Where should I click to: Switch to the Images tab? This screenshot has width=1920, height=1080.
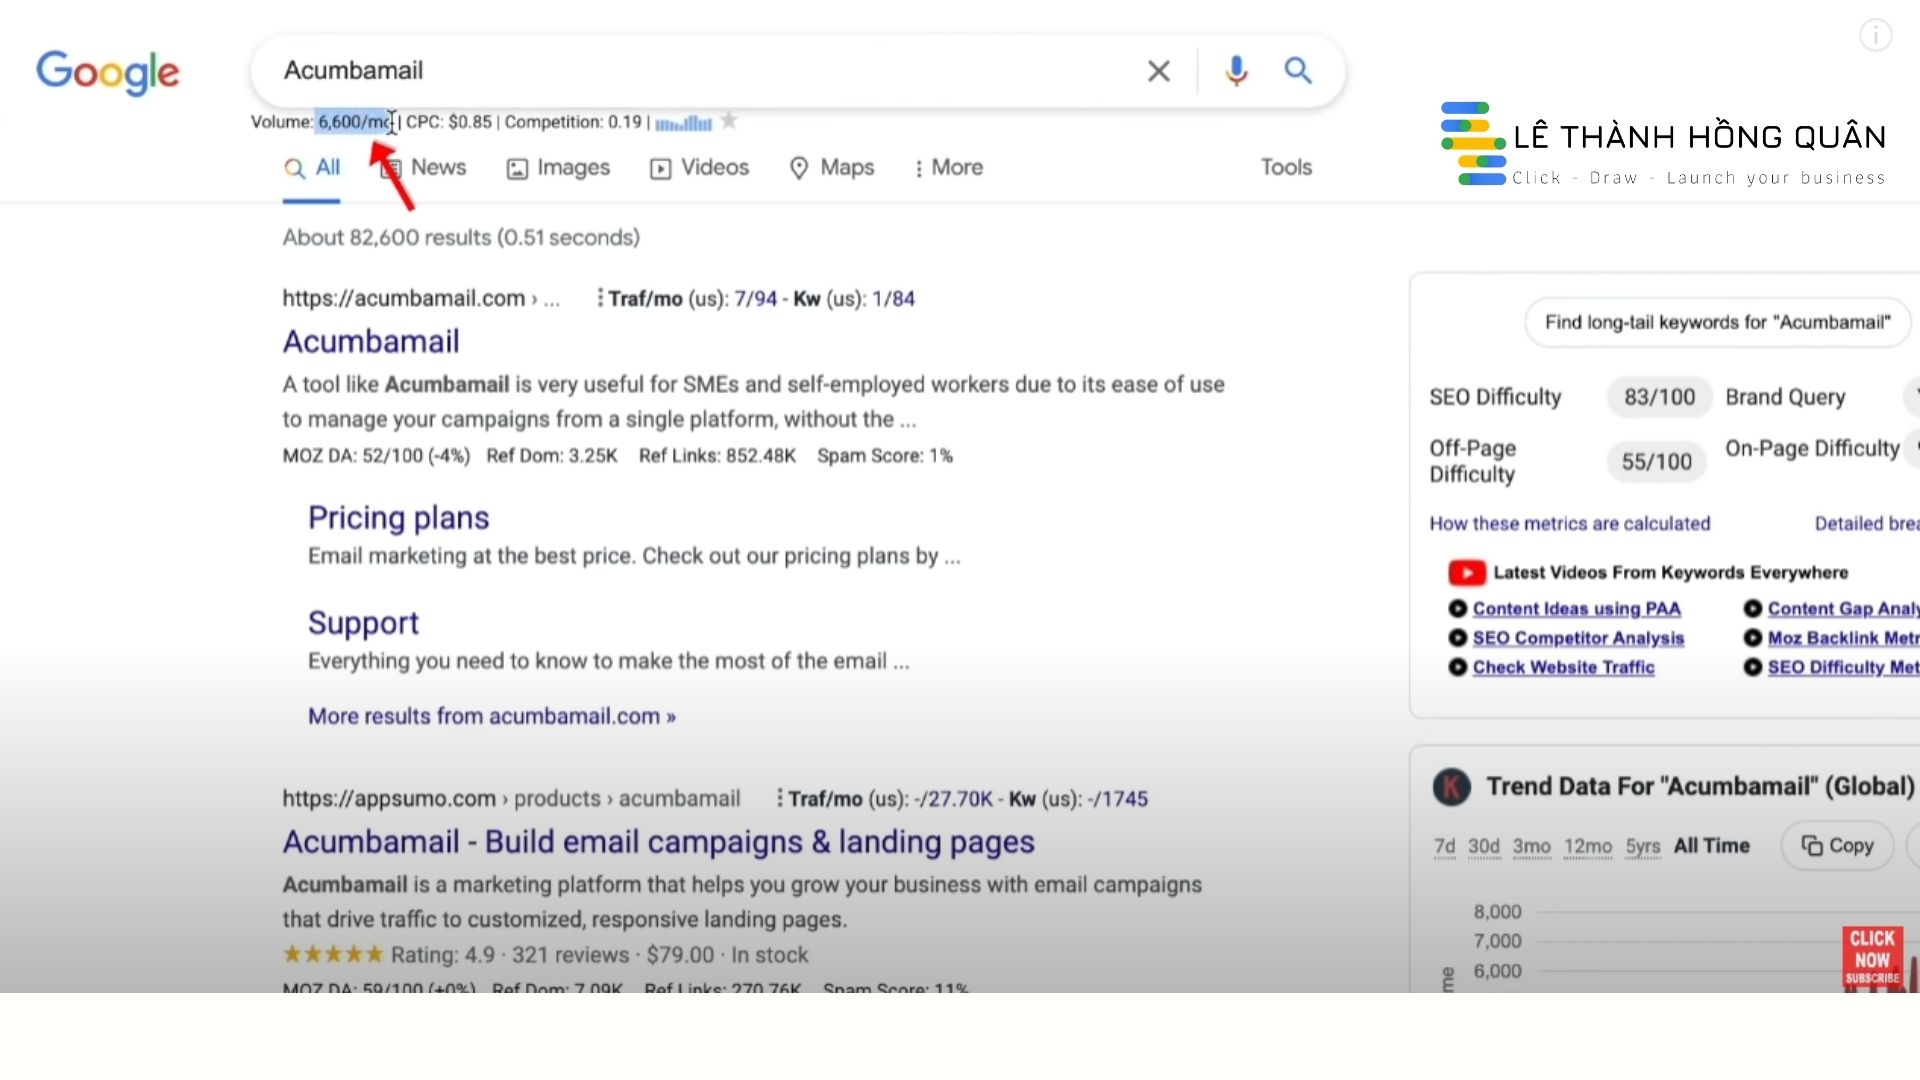[558, 168]
